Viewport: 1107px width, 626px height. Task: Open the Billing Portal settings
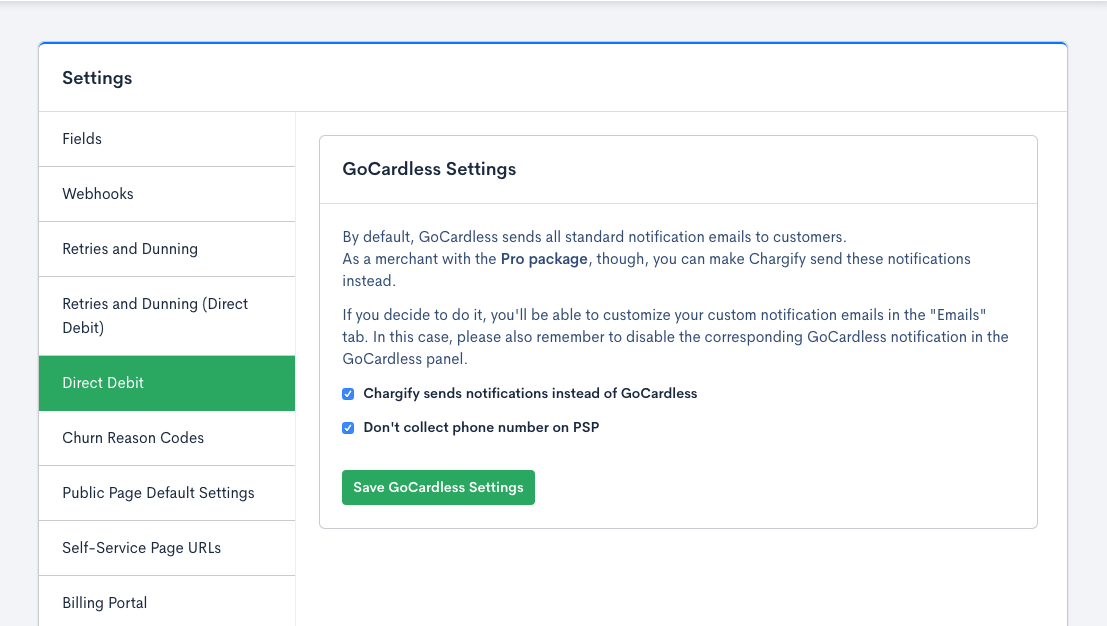tap(167, 601)
